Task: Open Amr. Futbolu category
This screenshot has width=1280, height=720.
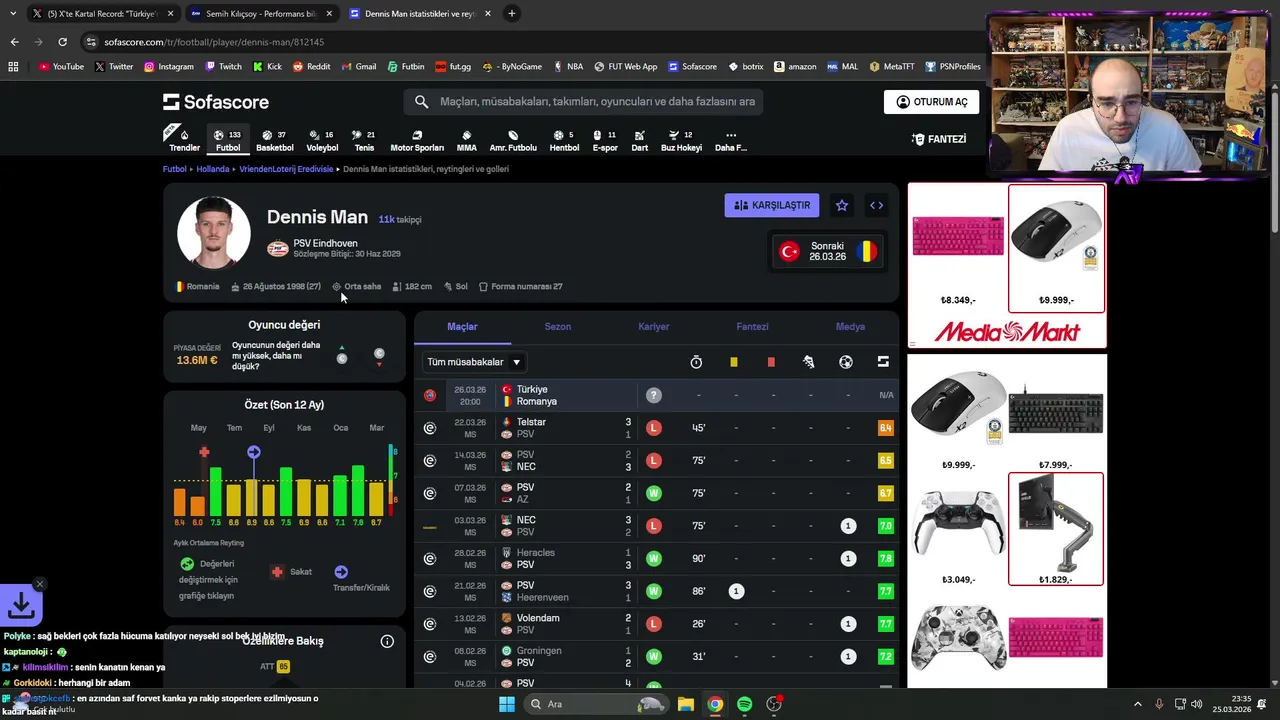Action: 513,140
